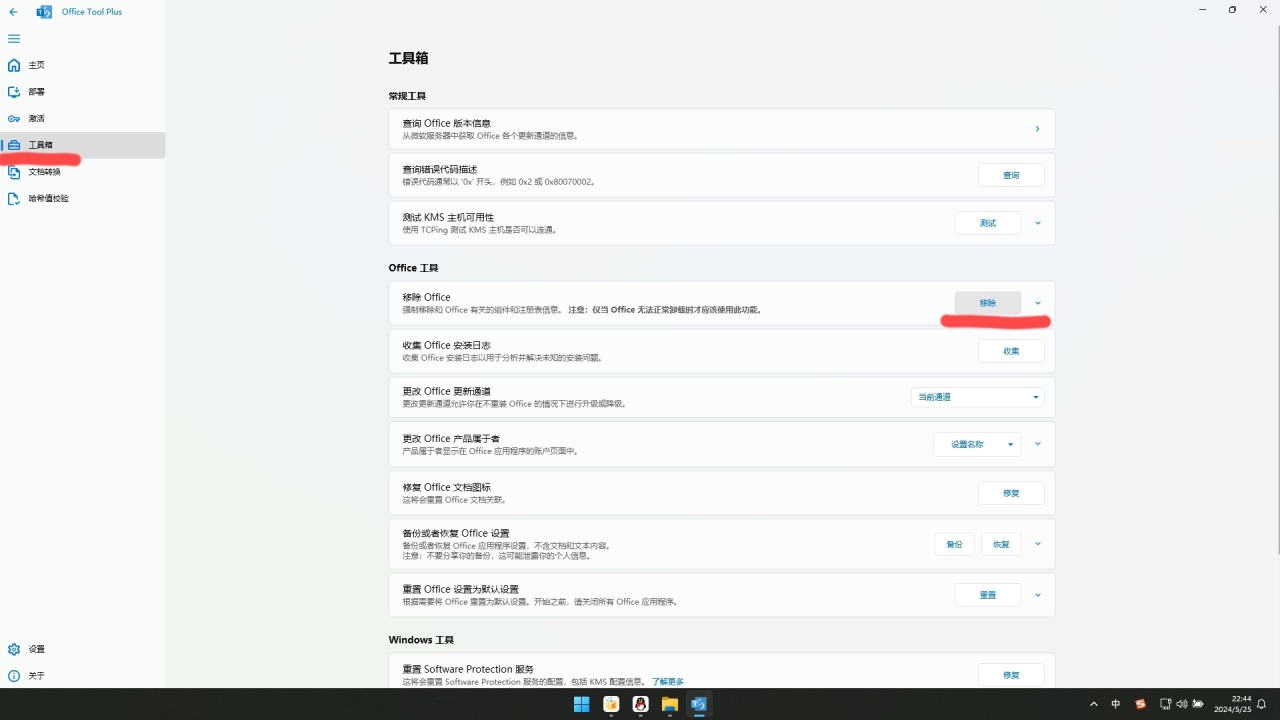The image size is (1280, 720).
Task: Open the yellow app icon beside Start
Action: point(611,704)
